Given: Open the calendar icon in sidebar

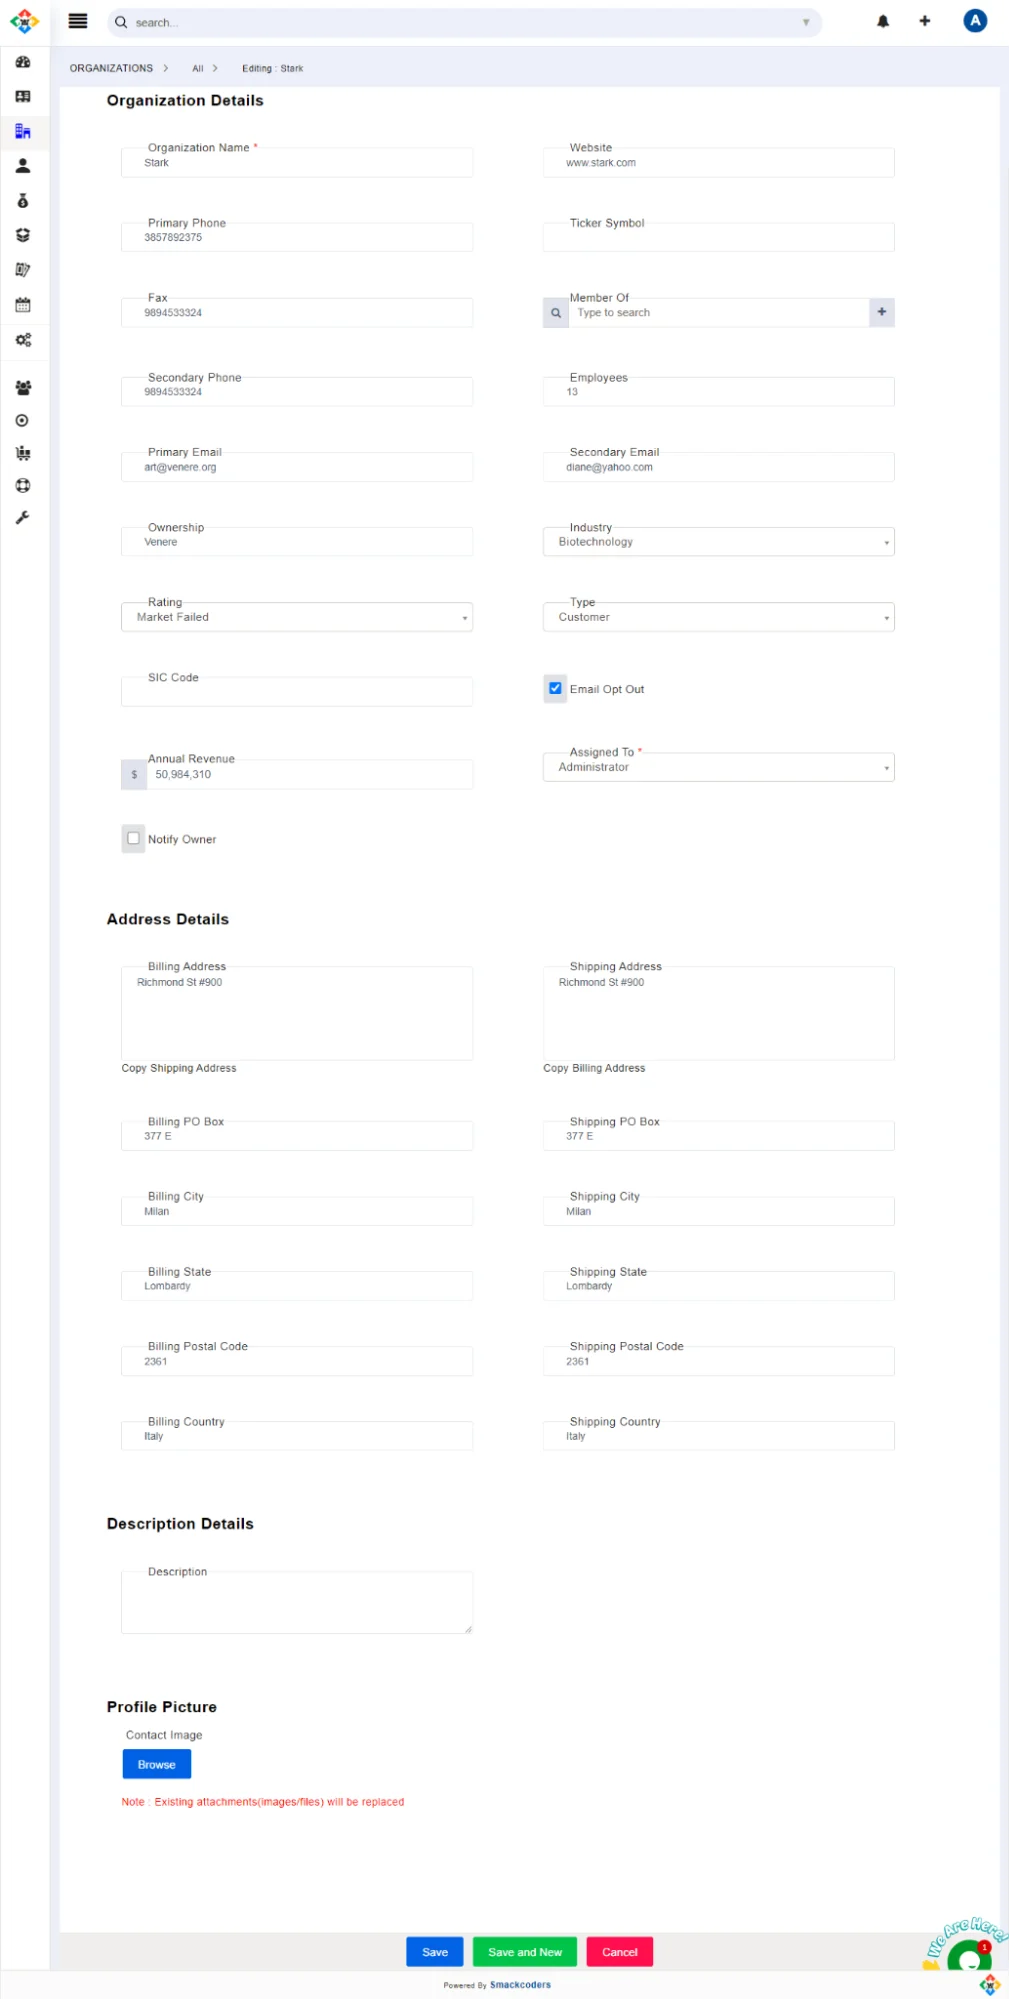Looking at the screenshot, I should [x=23, y=305].
